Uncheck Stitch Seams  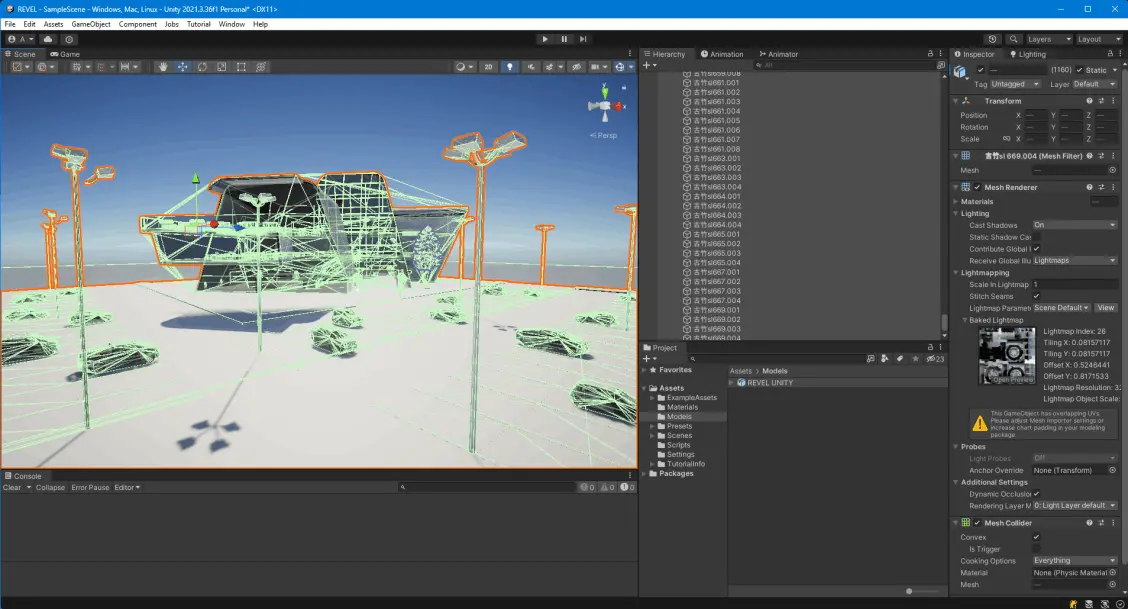click(x=1037, y=296)
